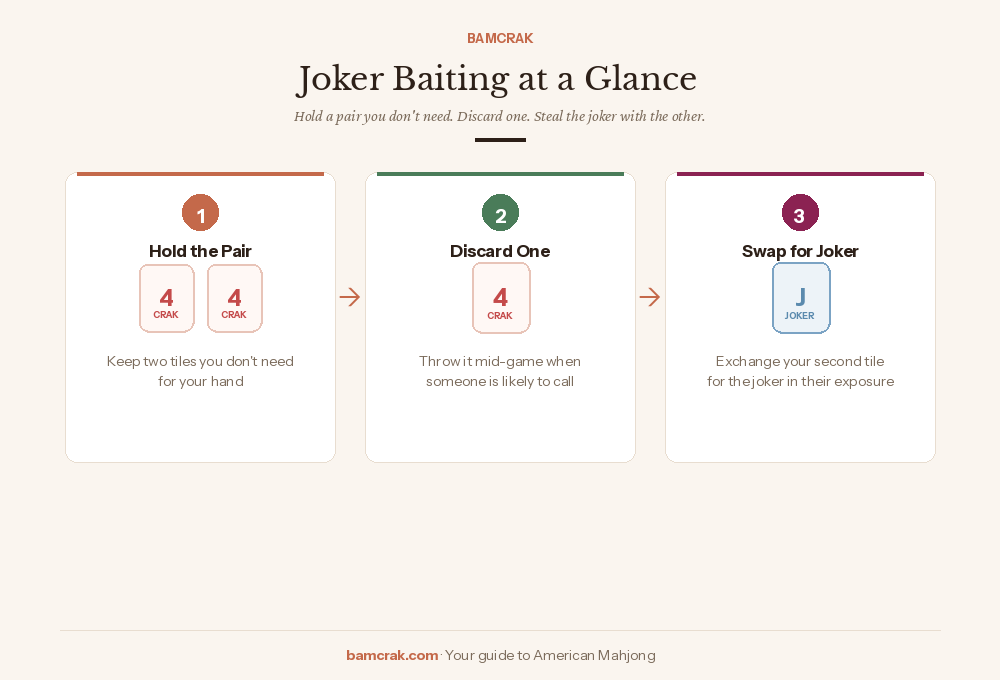The image size is (1000, 680).
Task: Click the italic subtitle about stealing the joker
Action: coord(499,116)
